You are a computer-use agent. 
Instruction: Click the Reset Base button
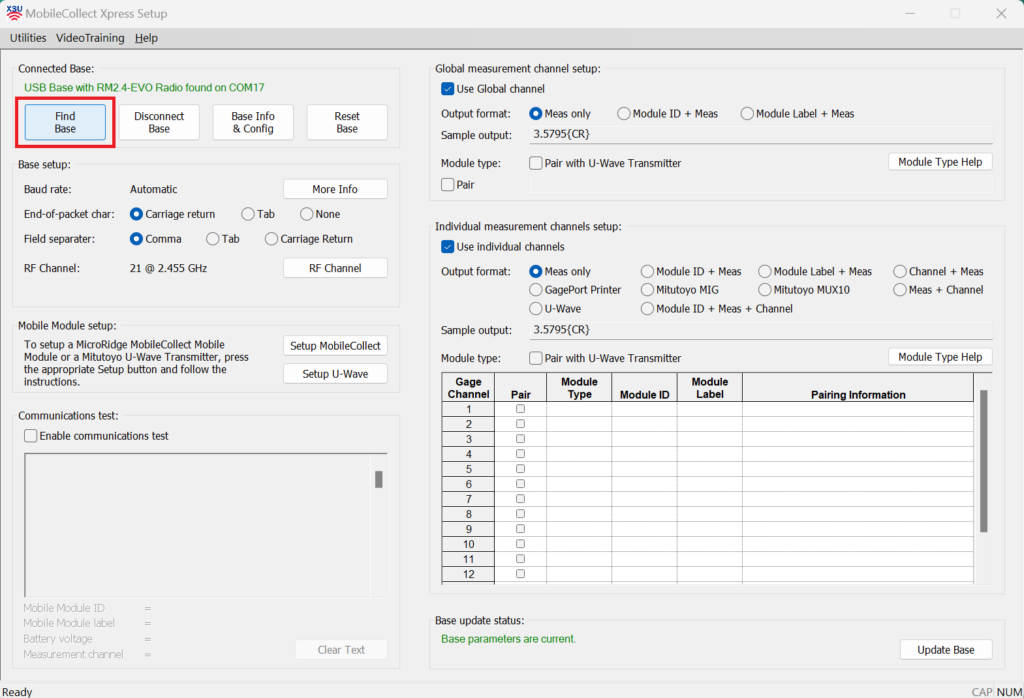pyautogui.click(x=347, y=122)
